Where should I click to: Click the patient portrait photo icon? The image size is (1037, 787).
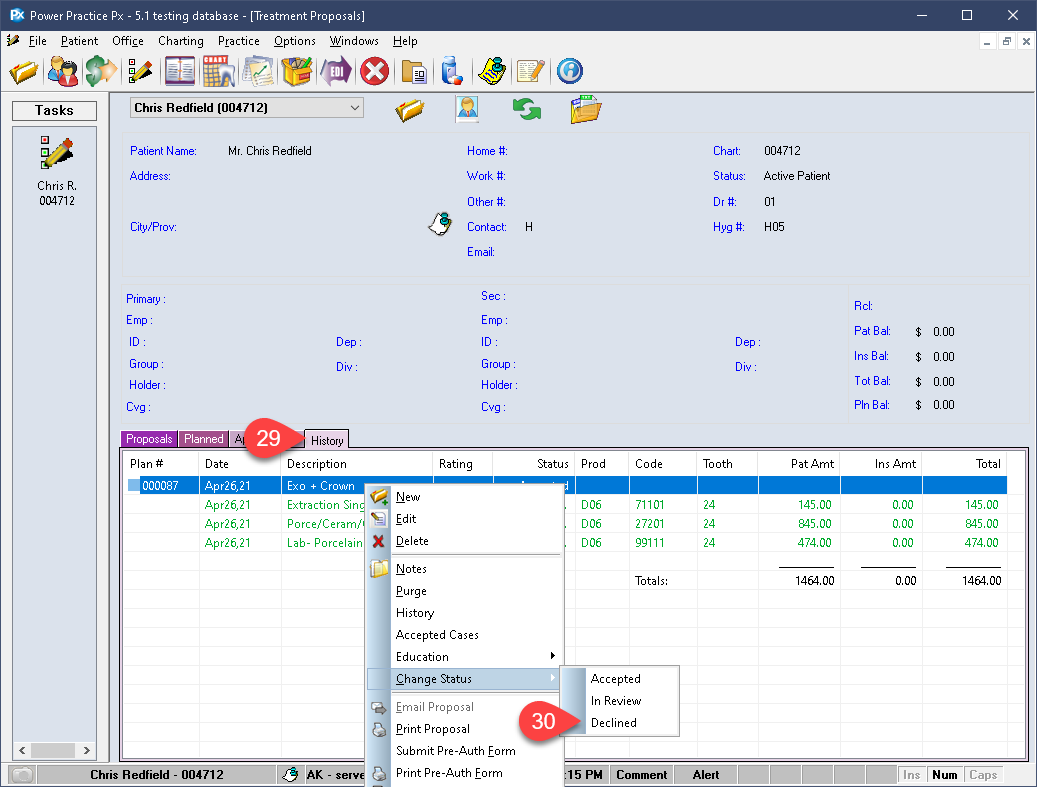click(468, 109)
